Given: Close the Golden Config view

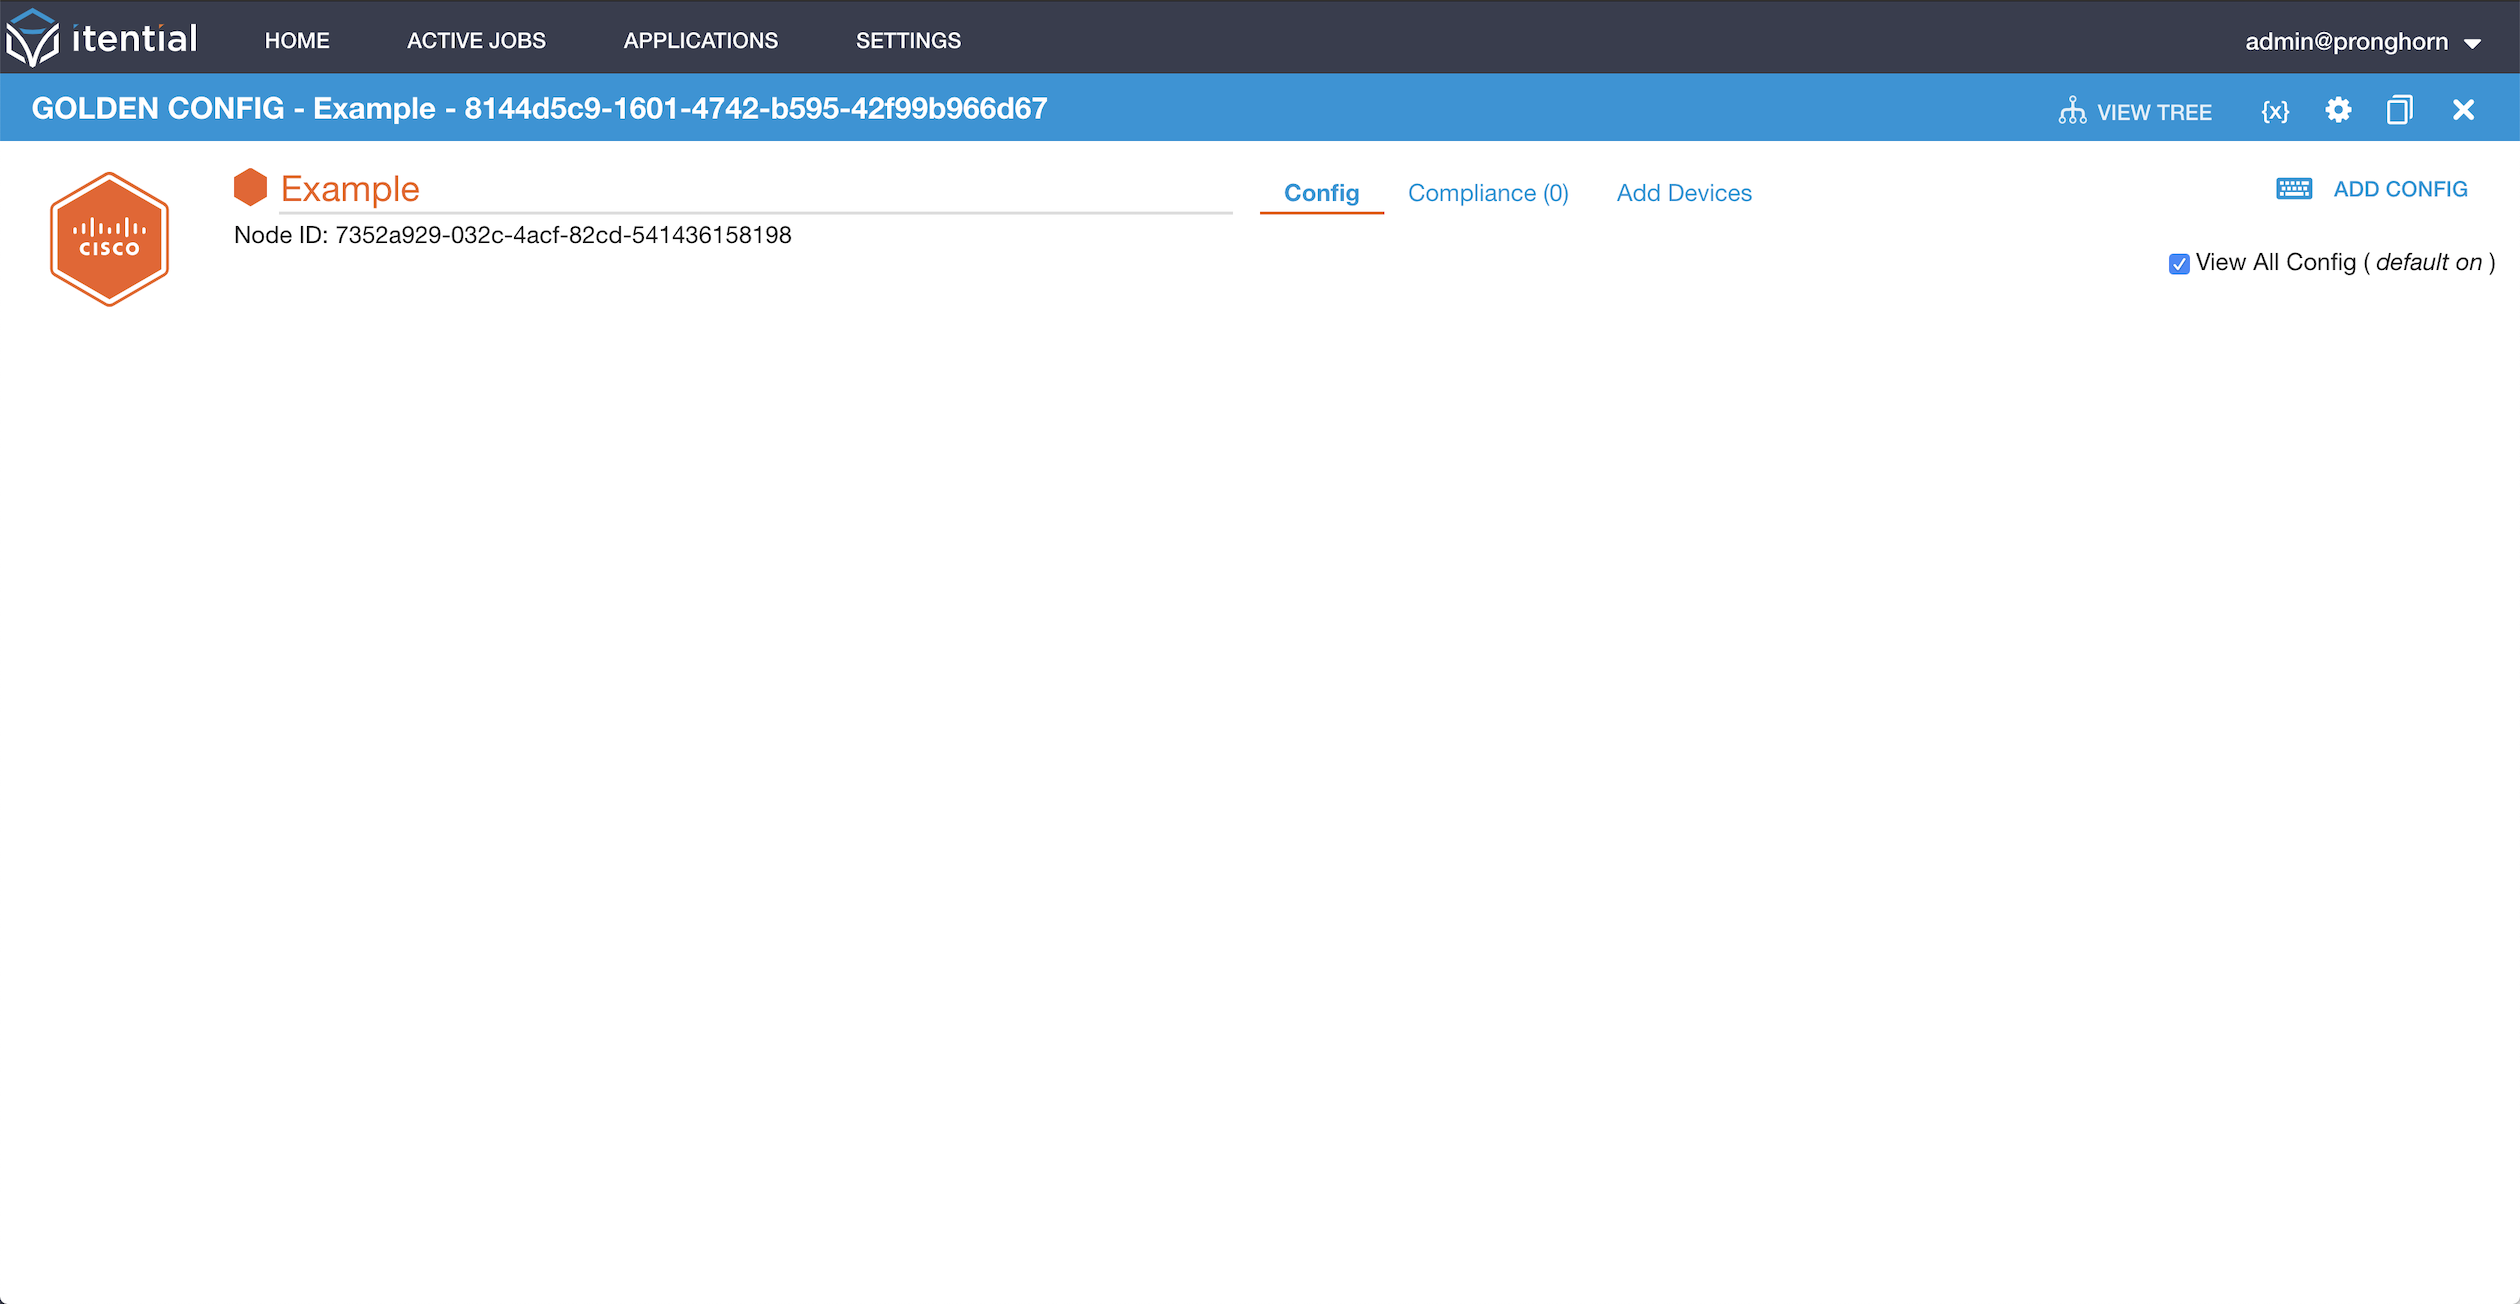Looking at the screenshot, I should tap(2463, 110).
